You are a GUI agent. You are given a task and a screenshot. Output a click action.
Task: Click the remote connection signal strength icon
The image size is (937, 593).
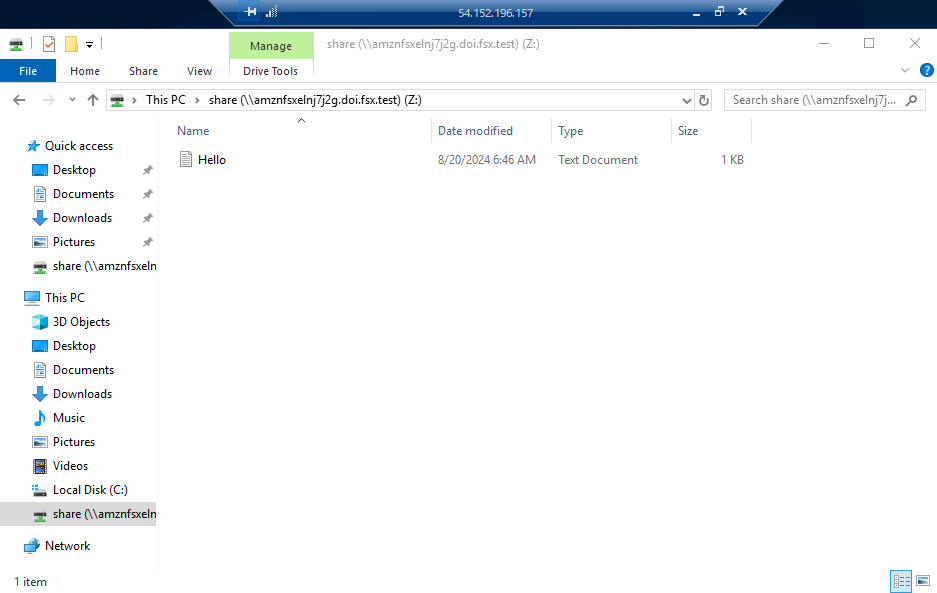point(272,11)
